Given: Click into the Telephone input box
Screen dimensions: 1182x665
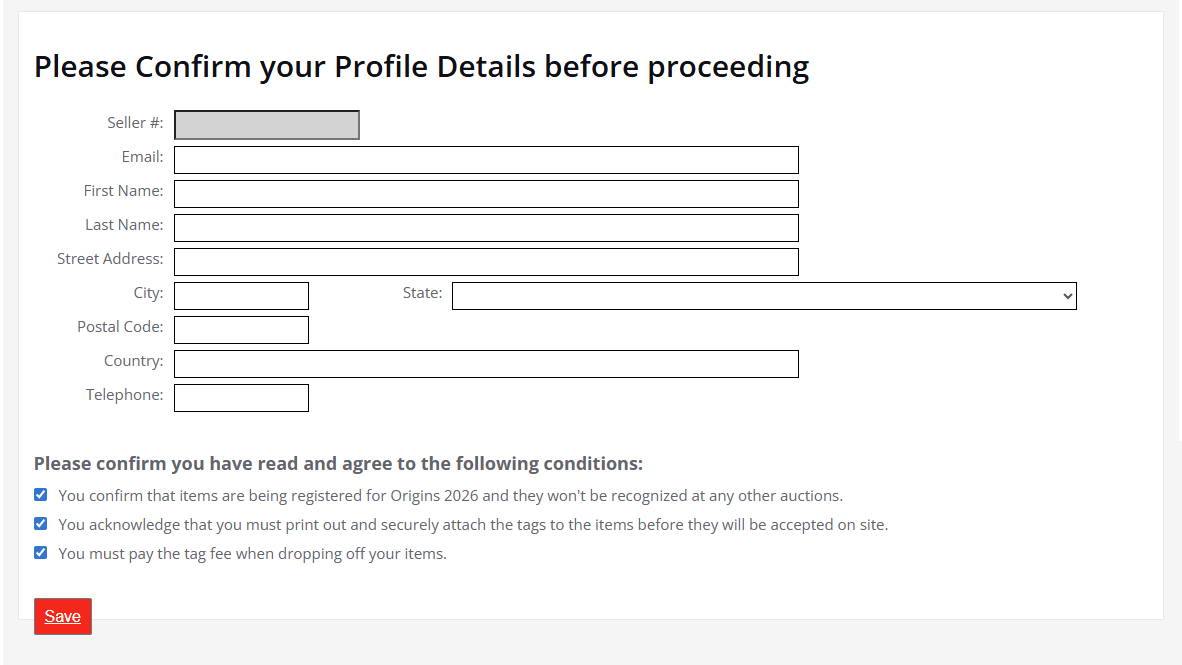Looking at the screenshot, I should (241, 398).
